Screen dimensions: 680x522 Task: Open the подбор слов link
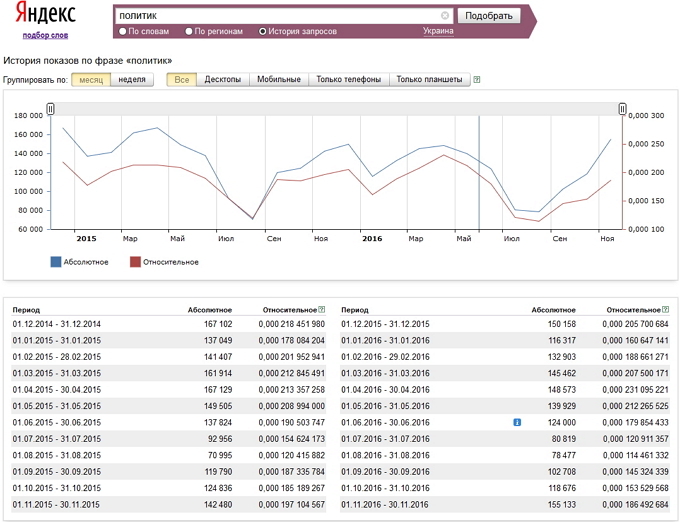46,36
